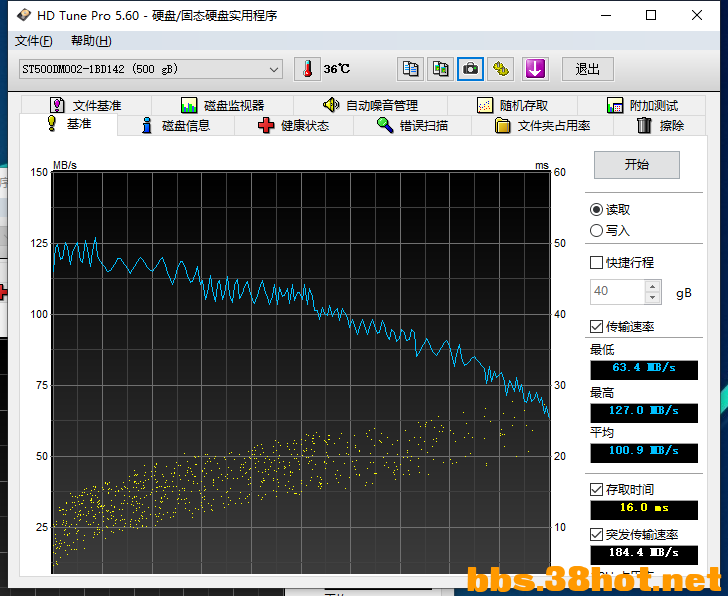The image size is (728, 596).
Task: Click the average speed value 100.9 MB/s
Action: [x=644, y=453]
